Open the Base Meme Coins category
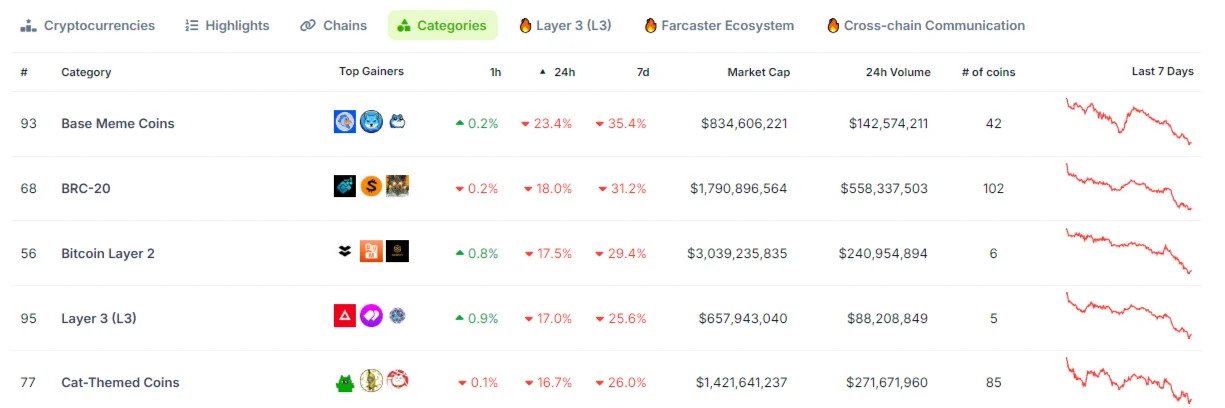 tap(118, 123)
